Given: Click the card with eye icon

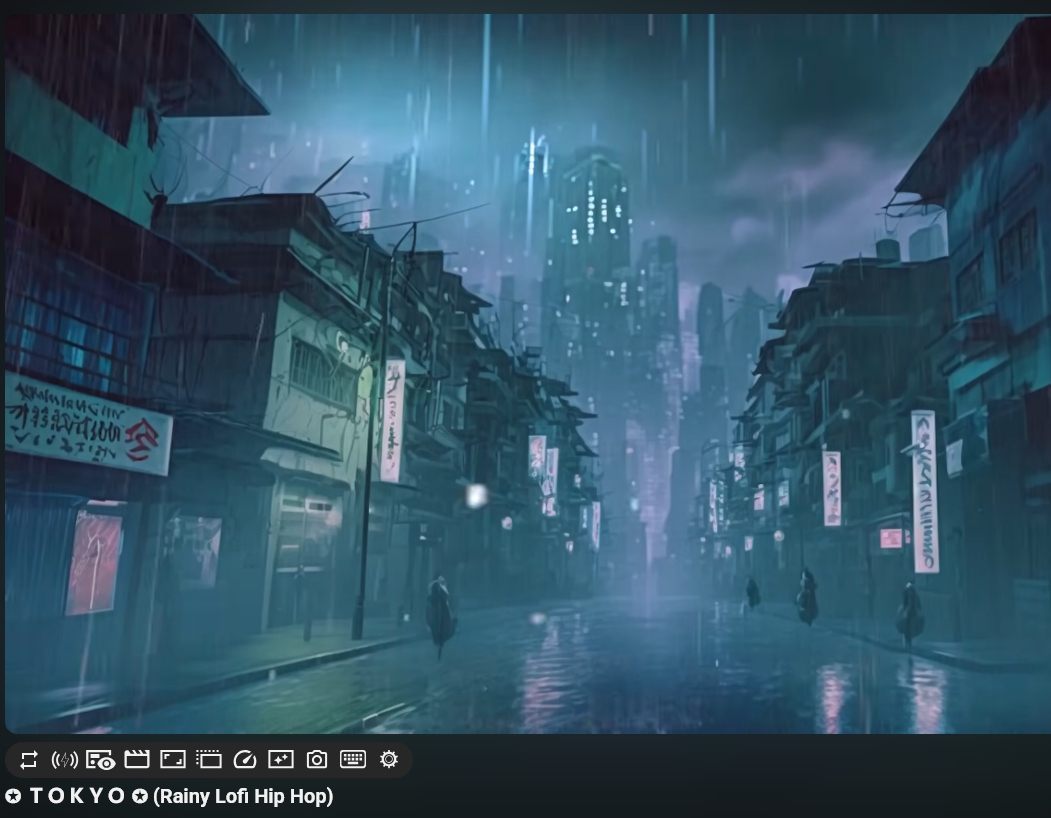Looking at the screenshot, I should (101, 760).
